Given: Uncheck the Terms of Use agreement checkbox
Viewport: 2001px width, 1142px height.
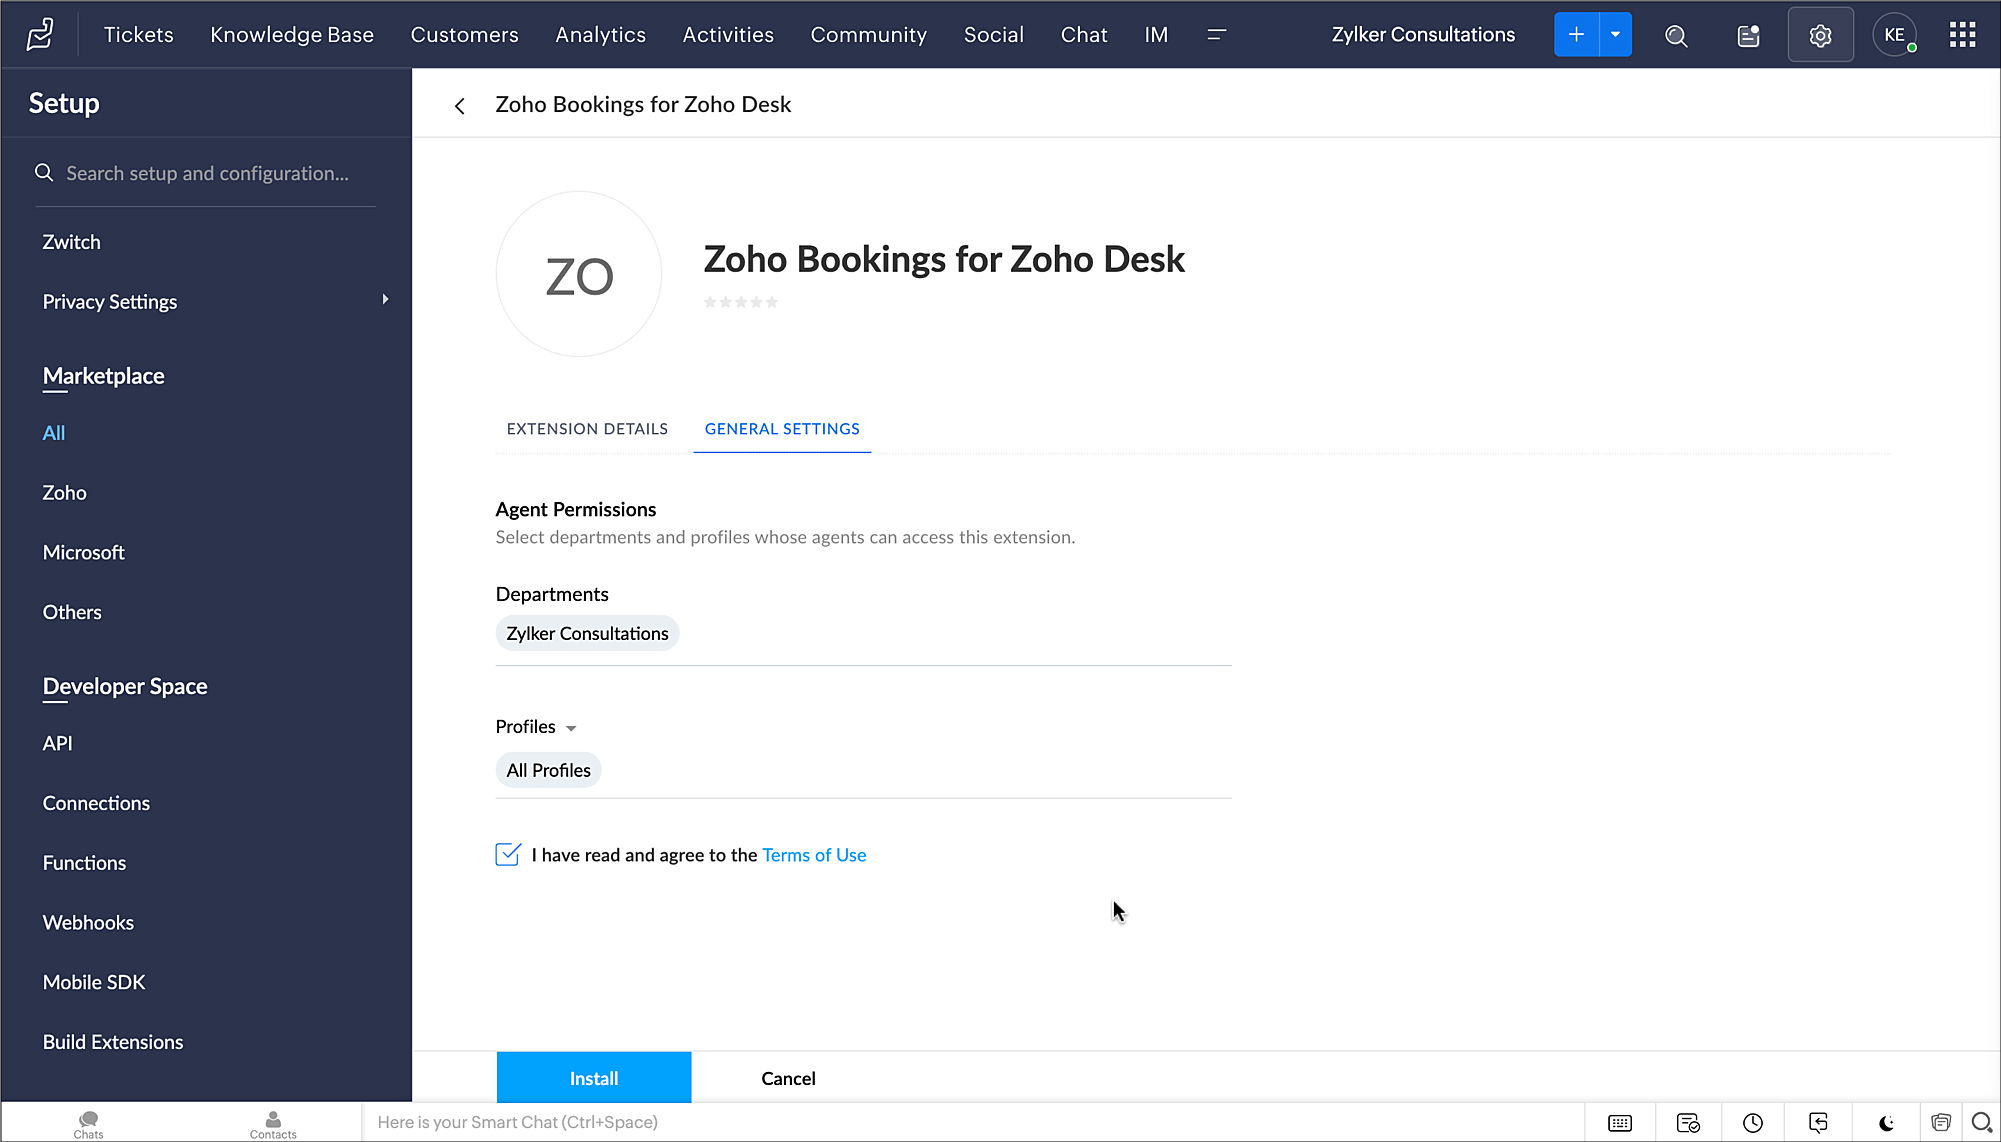Looking at the screenshot, I should click(x=508, y=854).
